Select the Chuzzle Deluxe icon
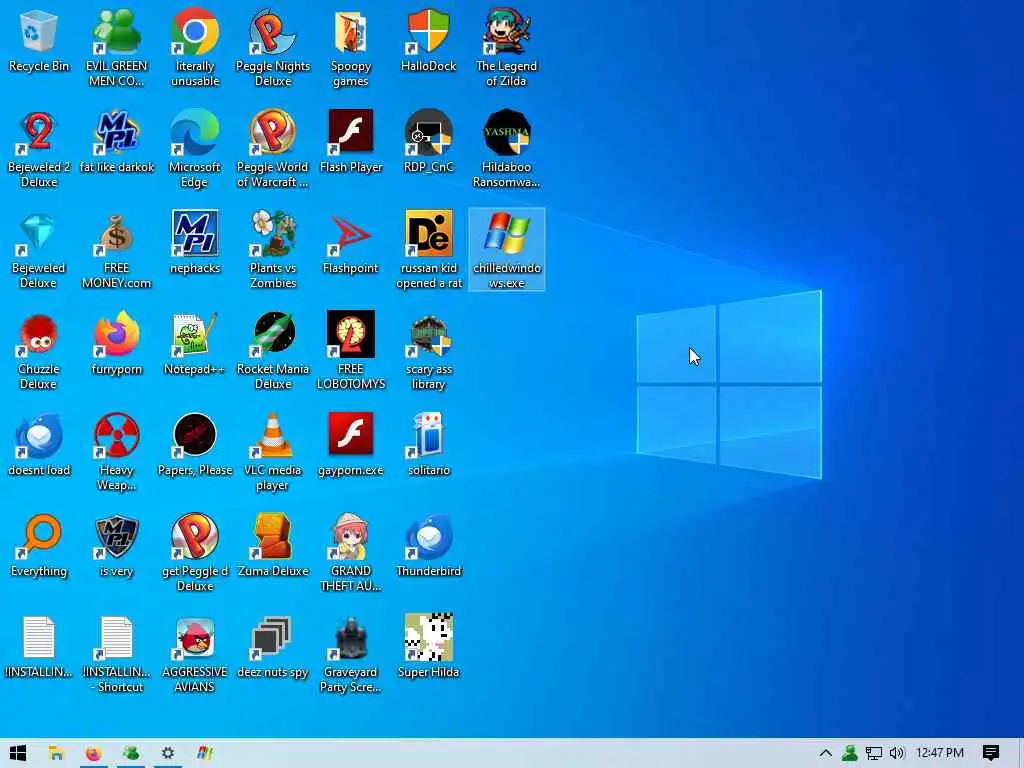The image size is (1024, 768). (39, 351)
